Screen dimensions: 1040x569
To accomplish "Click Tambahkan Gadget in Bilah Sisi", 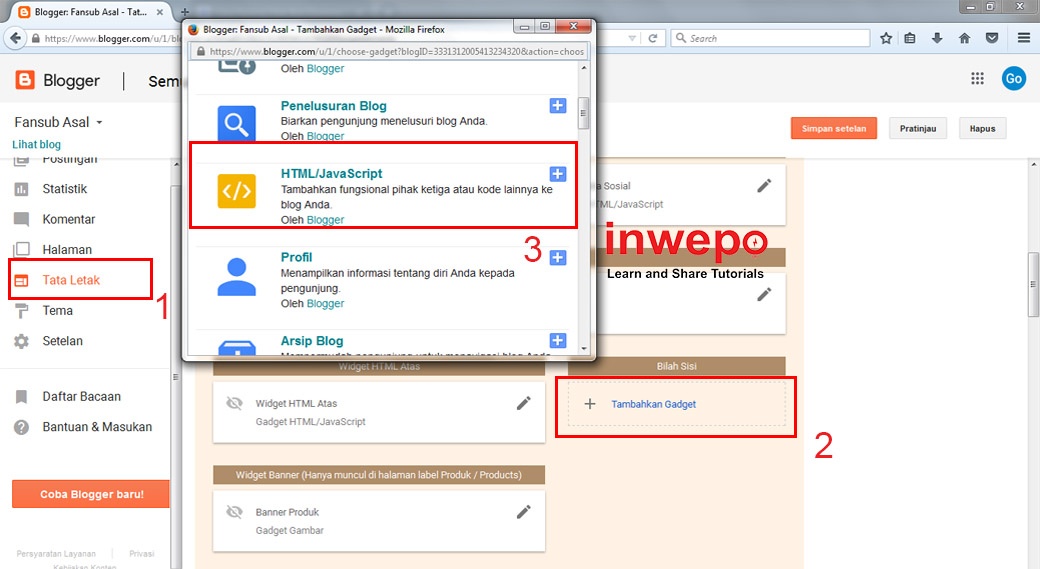I will (x=653, y=404).
